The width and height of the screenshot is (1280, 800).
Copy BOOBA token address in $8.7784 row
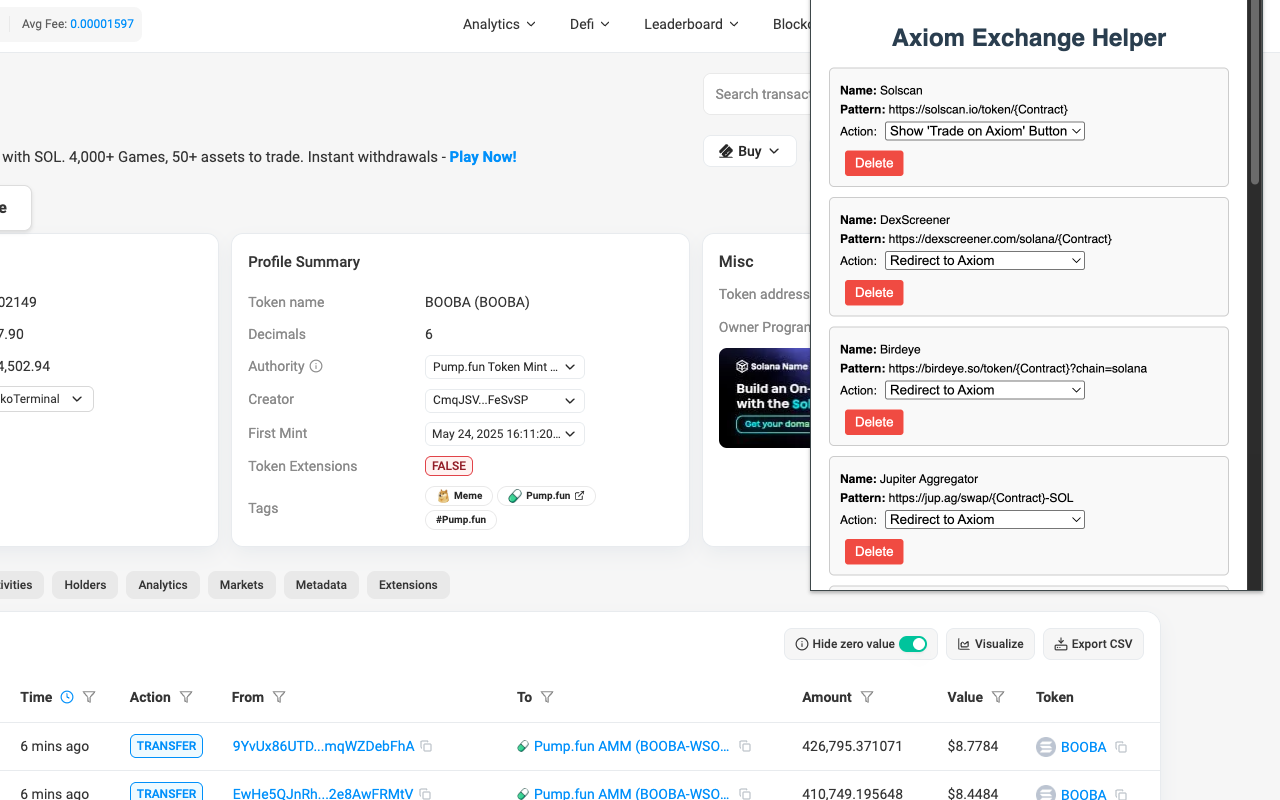click(x=1121, y=747)
